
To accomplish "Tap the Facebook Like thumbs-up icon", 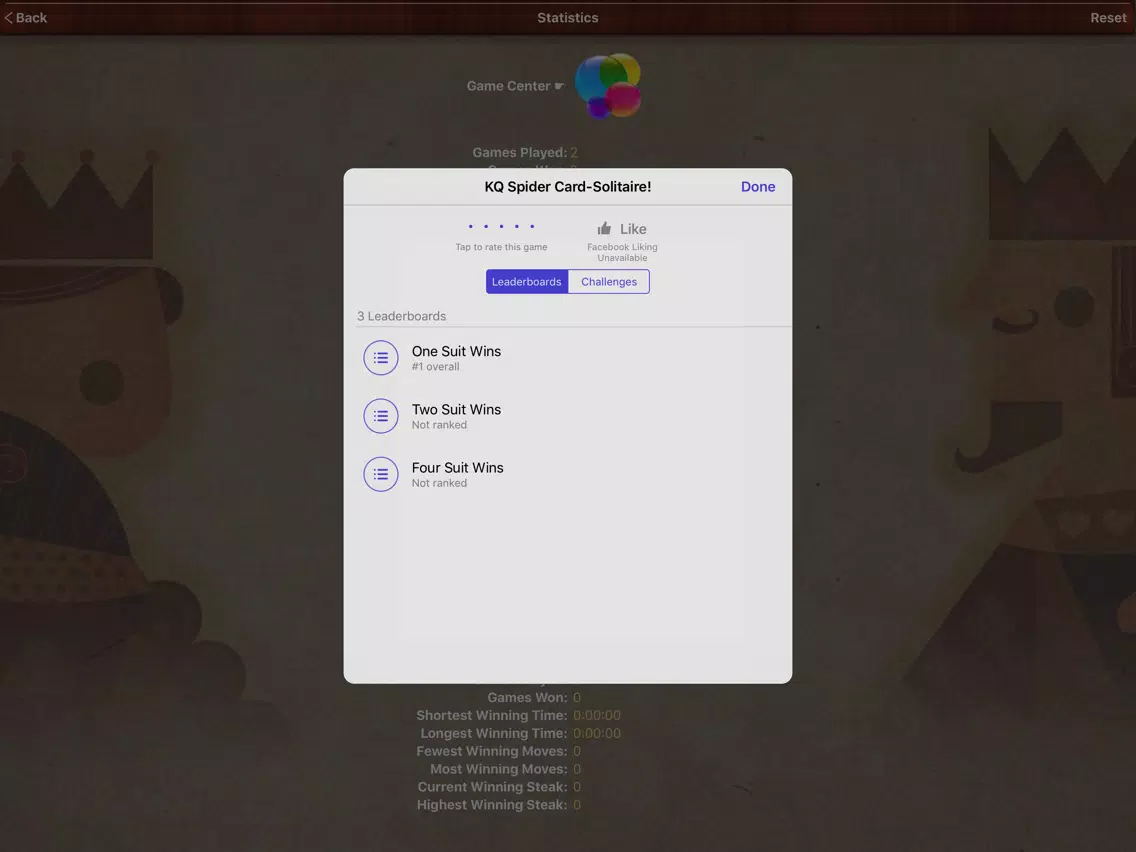I will pos(604,228).
